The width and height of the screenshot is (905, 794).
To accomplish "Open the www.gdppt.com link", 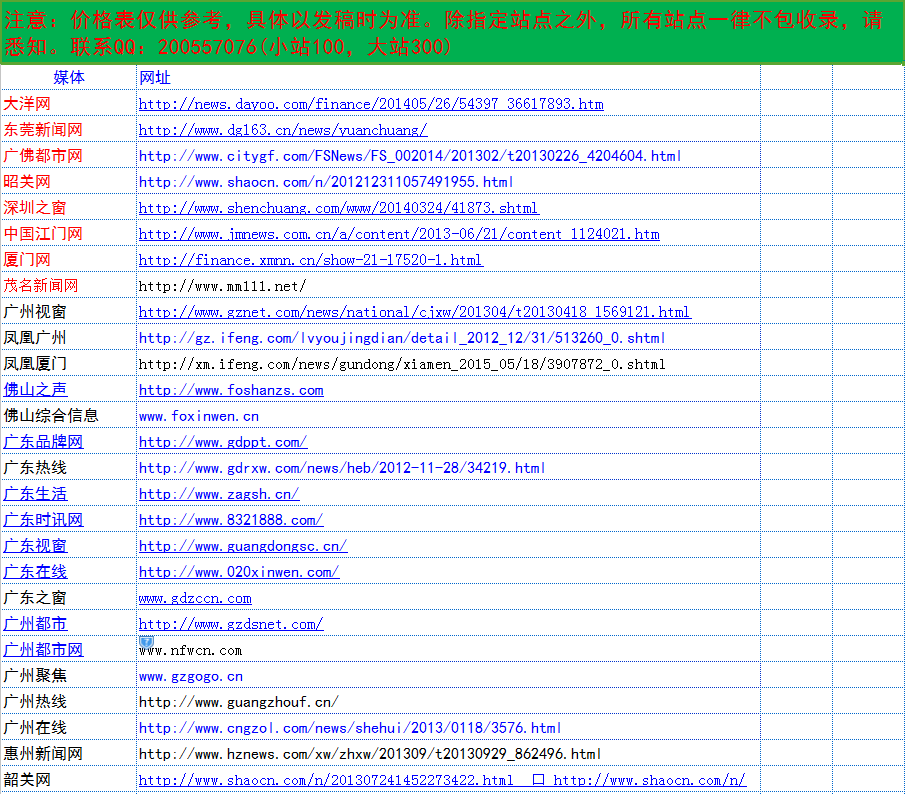I will (223, 442).
